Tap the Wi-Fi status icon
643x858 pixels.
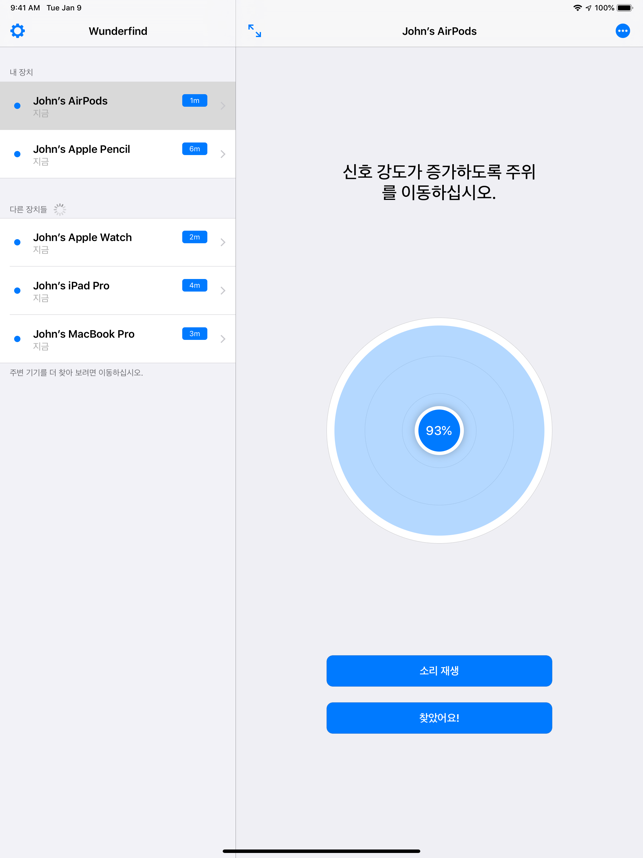pos(577,8)
